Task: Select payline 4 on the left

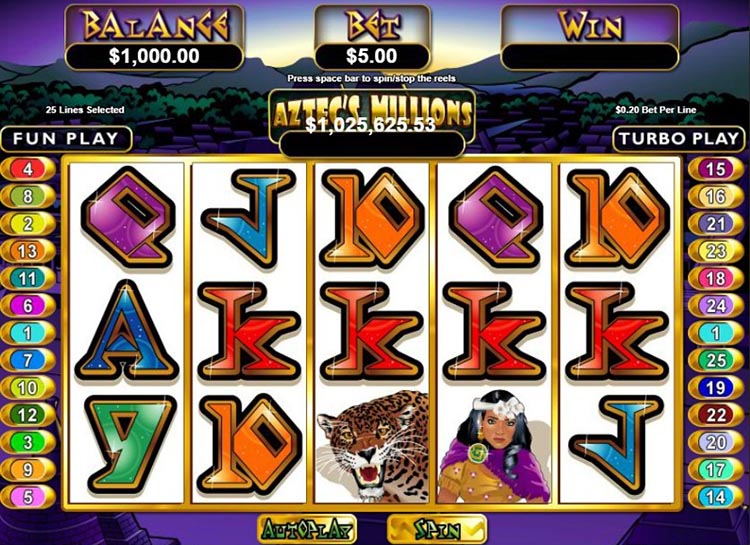Action: pyautogui.click(x=28, y=169)
